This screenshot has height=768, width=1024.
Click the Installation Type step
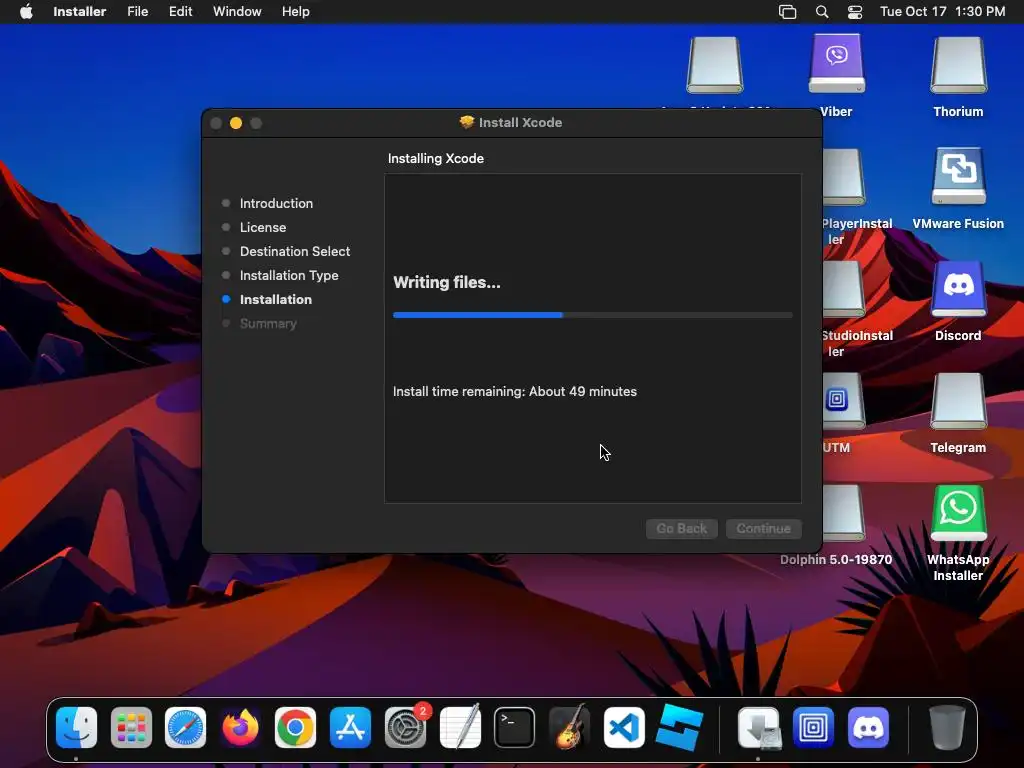click(x=289, y=276)
